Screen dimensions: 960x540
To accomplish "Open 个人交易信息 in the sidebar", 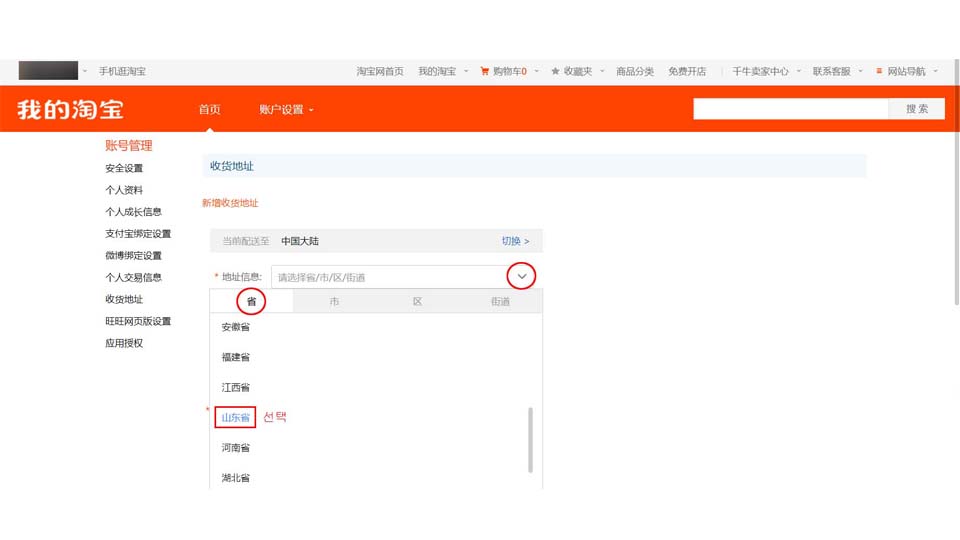I will pyautogui.click(x=133, y=277).
